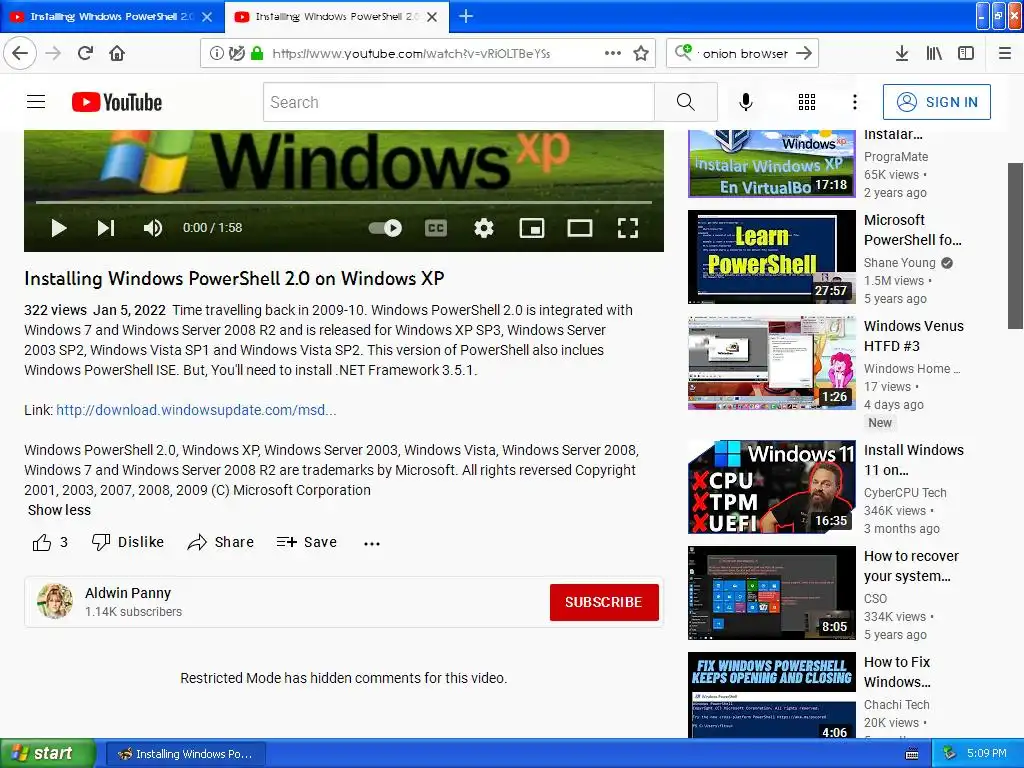The width and height of the screenshot is (1024, 768).
Task: Bookmark this page with the star icon
Action: coord(641,53)
